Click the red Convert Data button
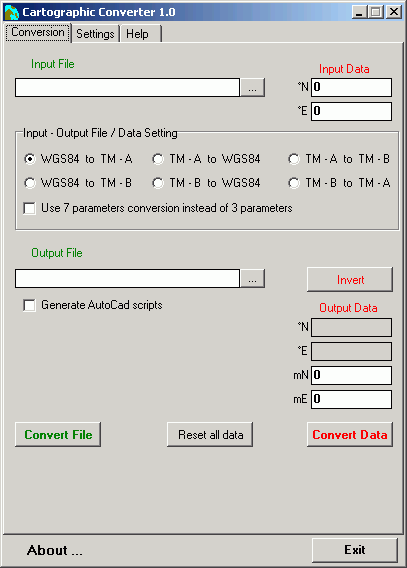Viewport: 407px width, 568px height. click(x=350, y=435)
